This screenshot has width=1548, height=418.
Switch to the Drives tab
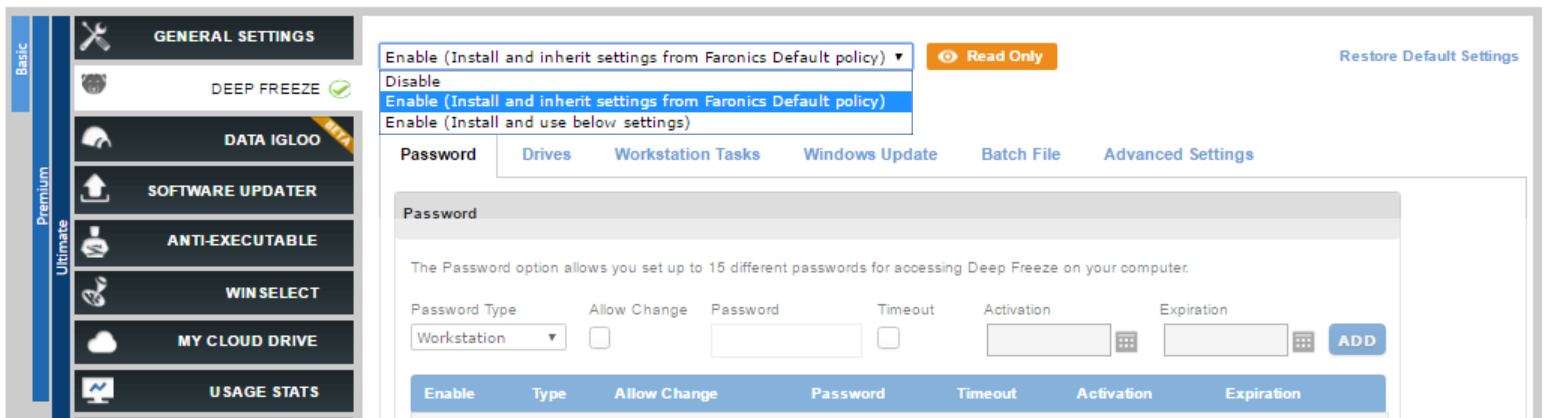coord(546,154)
